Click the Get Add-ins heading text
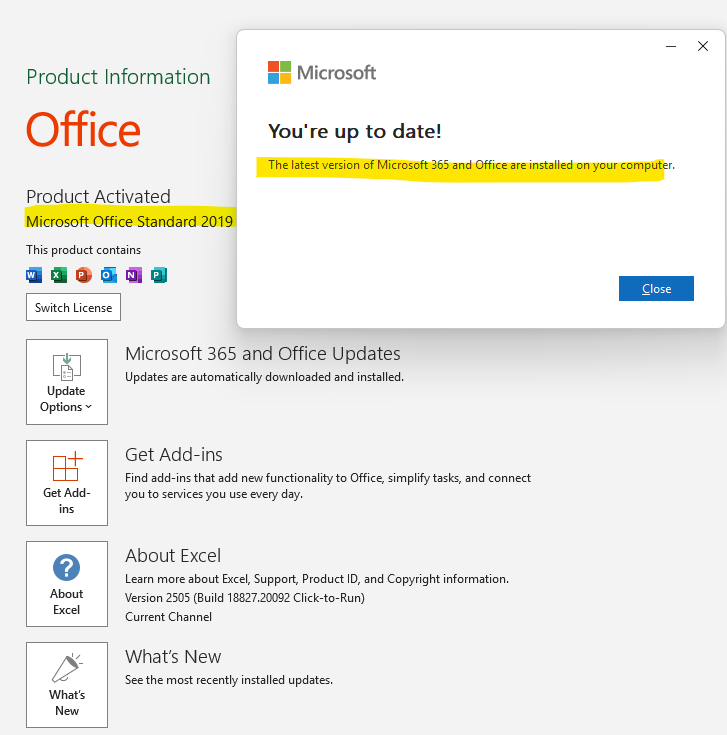This screenshot has width=727, height=735. point(174,455)
